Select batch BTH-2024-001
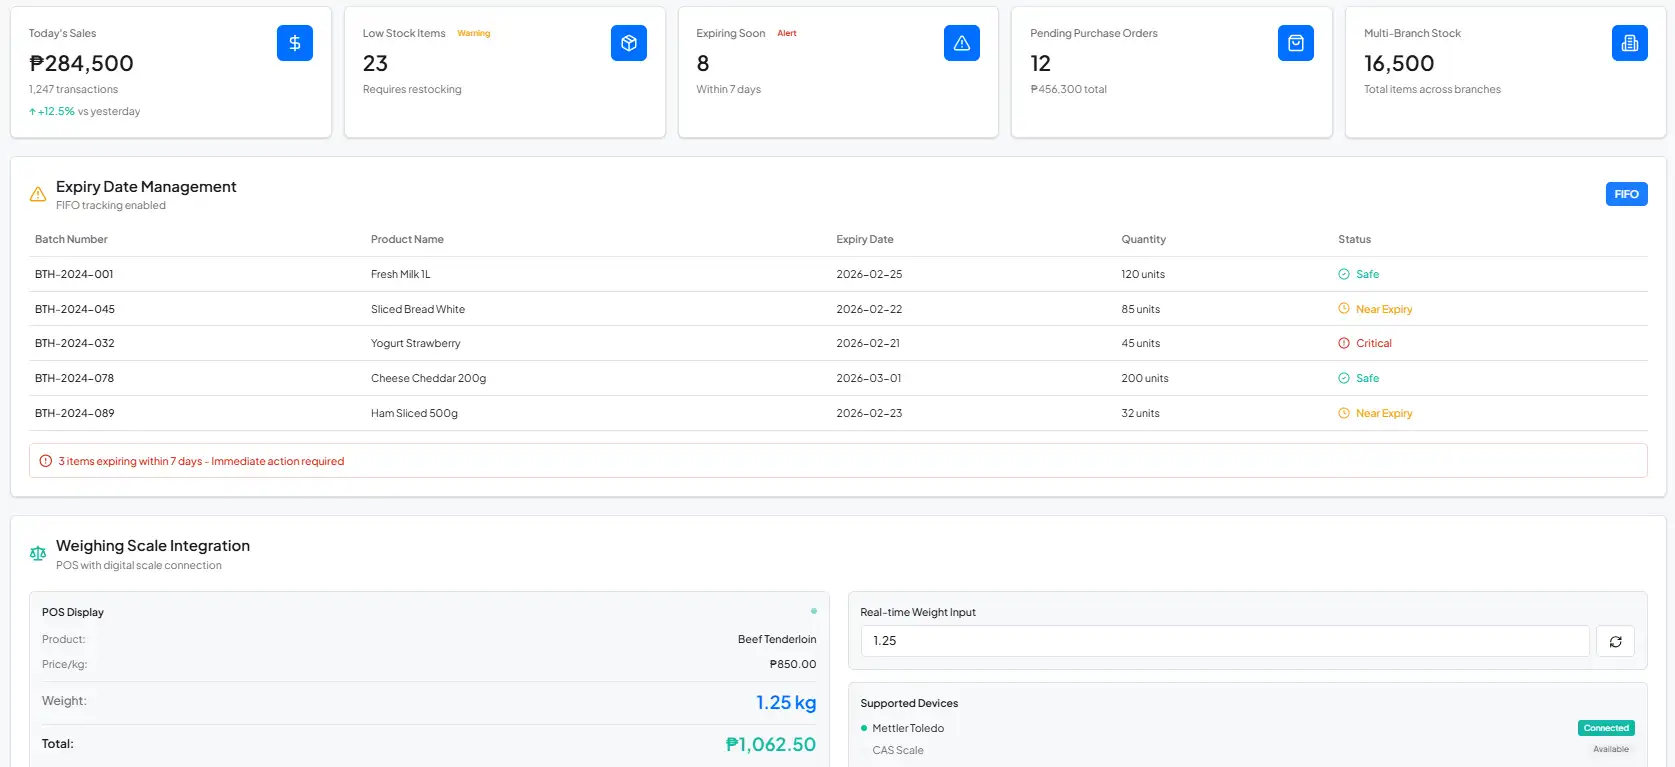 pyautogui.click(x=74, y=274)
